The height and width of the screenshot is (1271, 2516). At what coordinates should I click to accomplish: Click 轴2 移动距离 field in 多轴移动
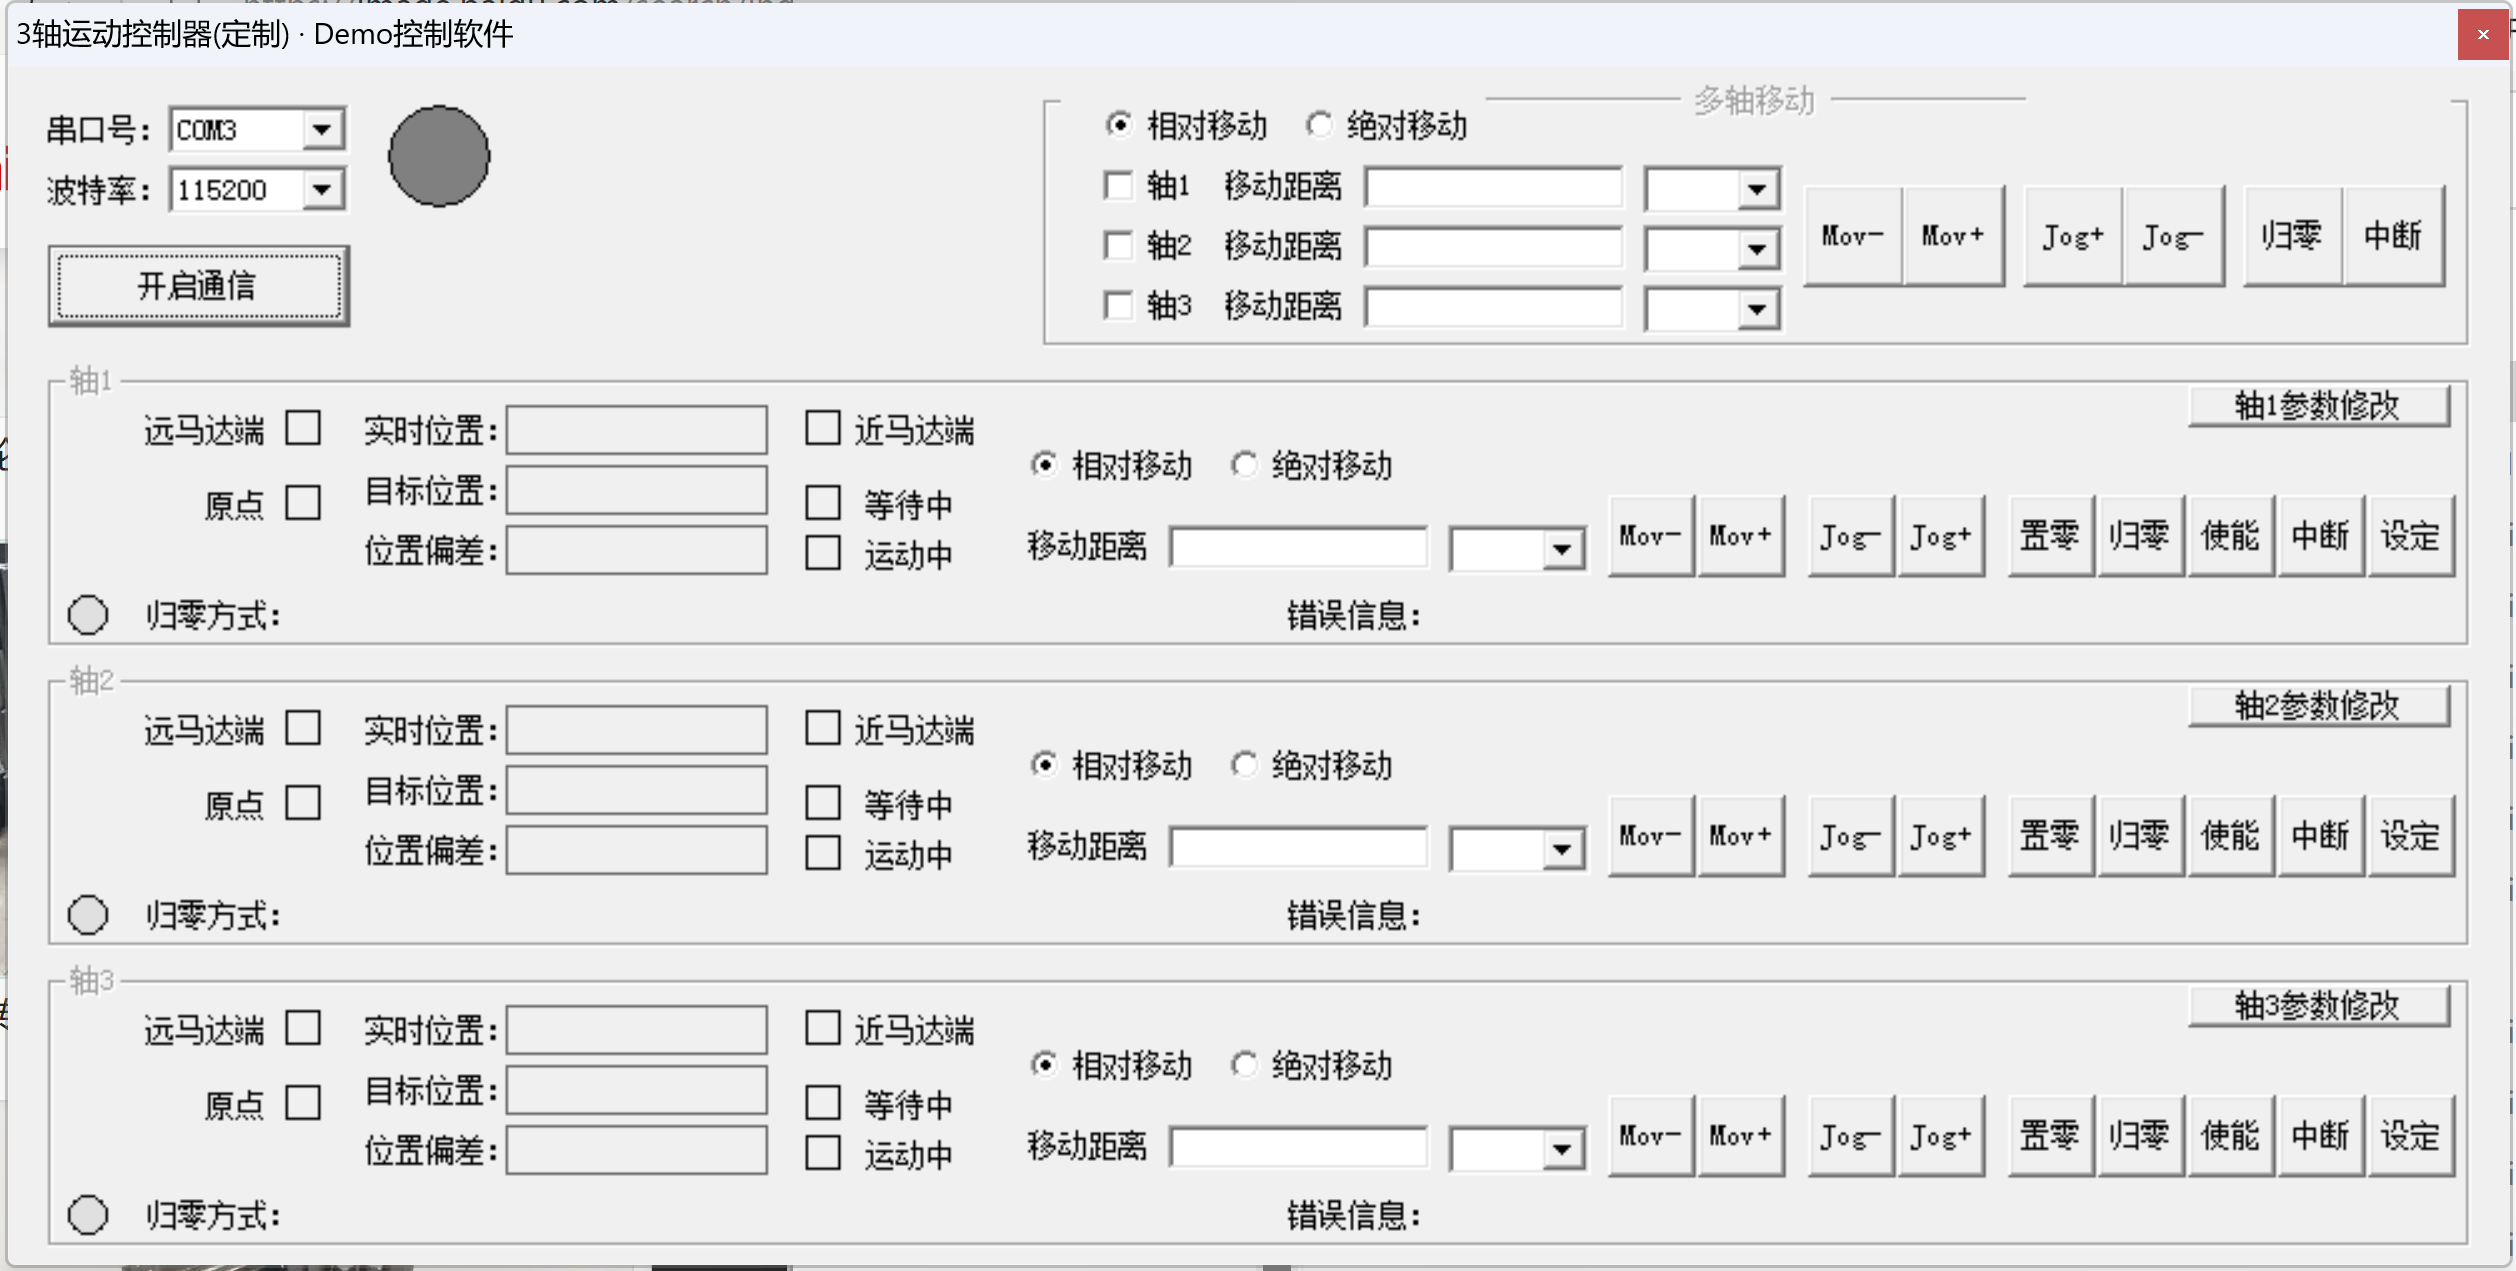point(1494,247)
